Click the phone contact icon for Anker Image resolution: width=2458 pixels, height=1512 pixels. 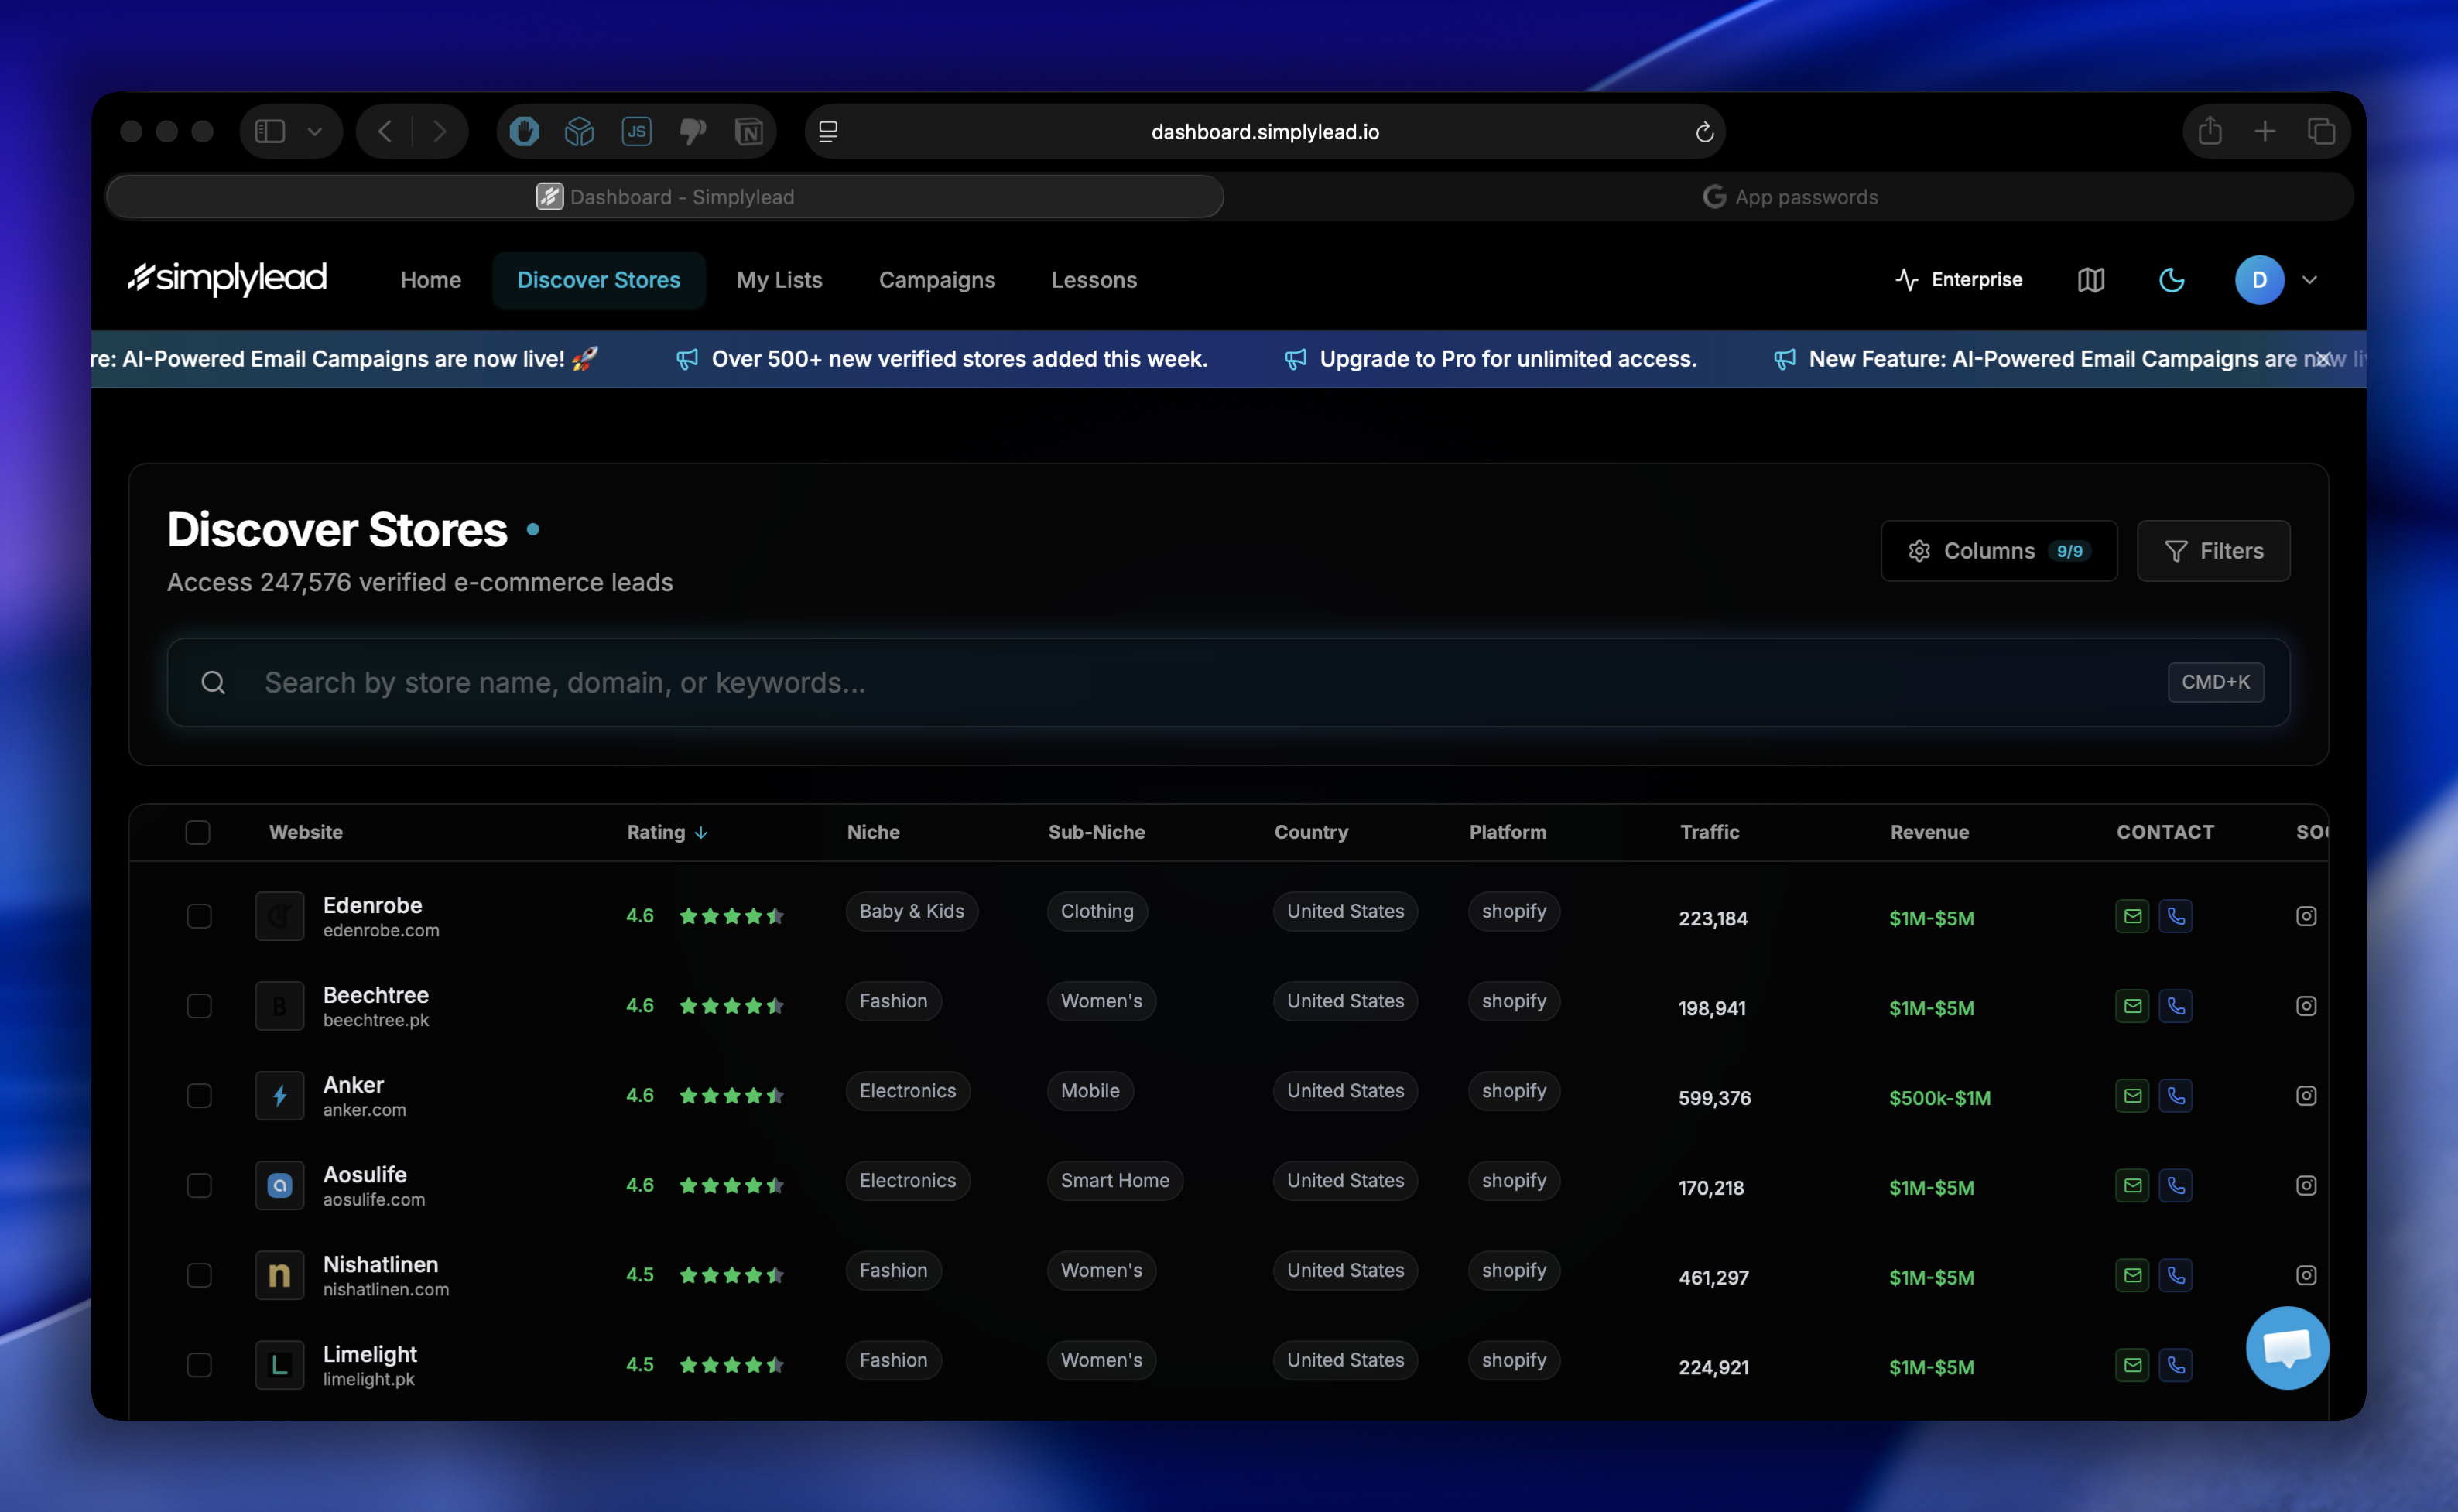coord(2175,1096)
